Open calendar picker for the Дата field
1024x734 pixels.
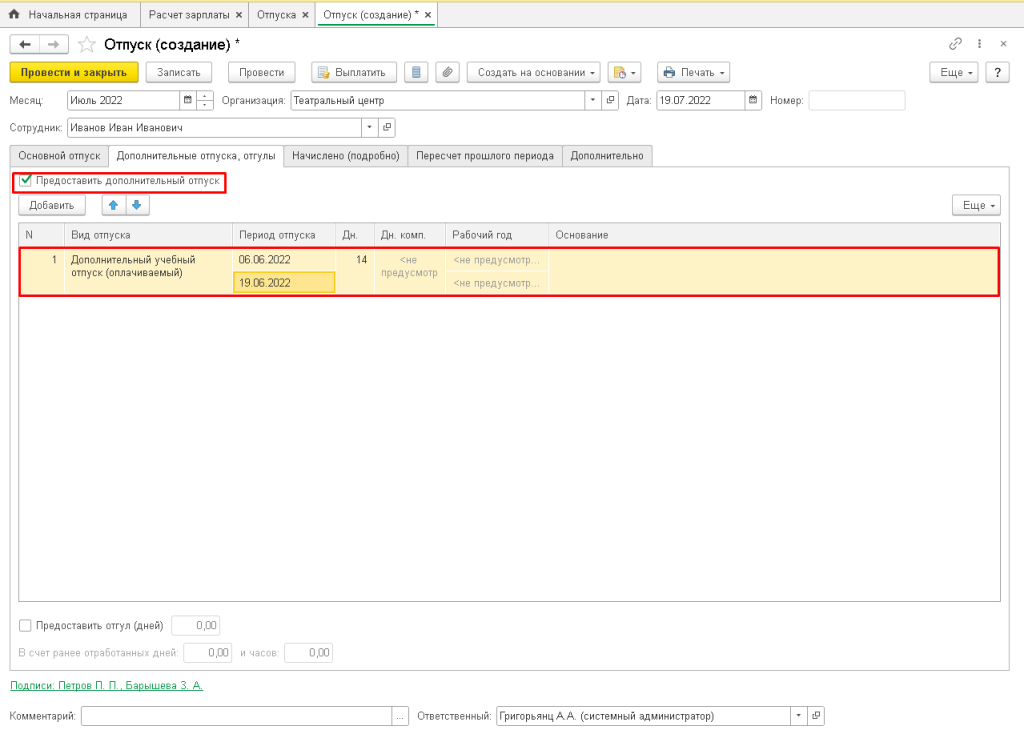tap(753, 100)
